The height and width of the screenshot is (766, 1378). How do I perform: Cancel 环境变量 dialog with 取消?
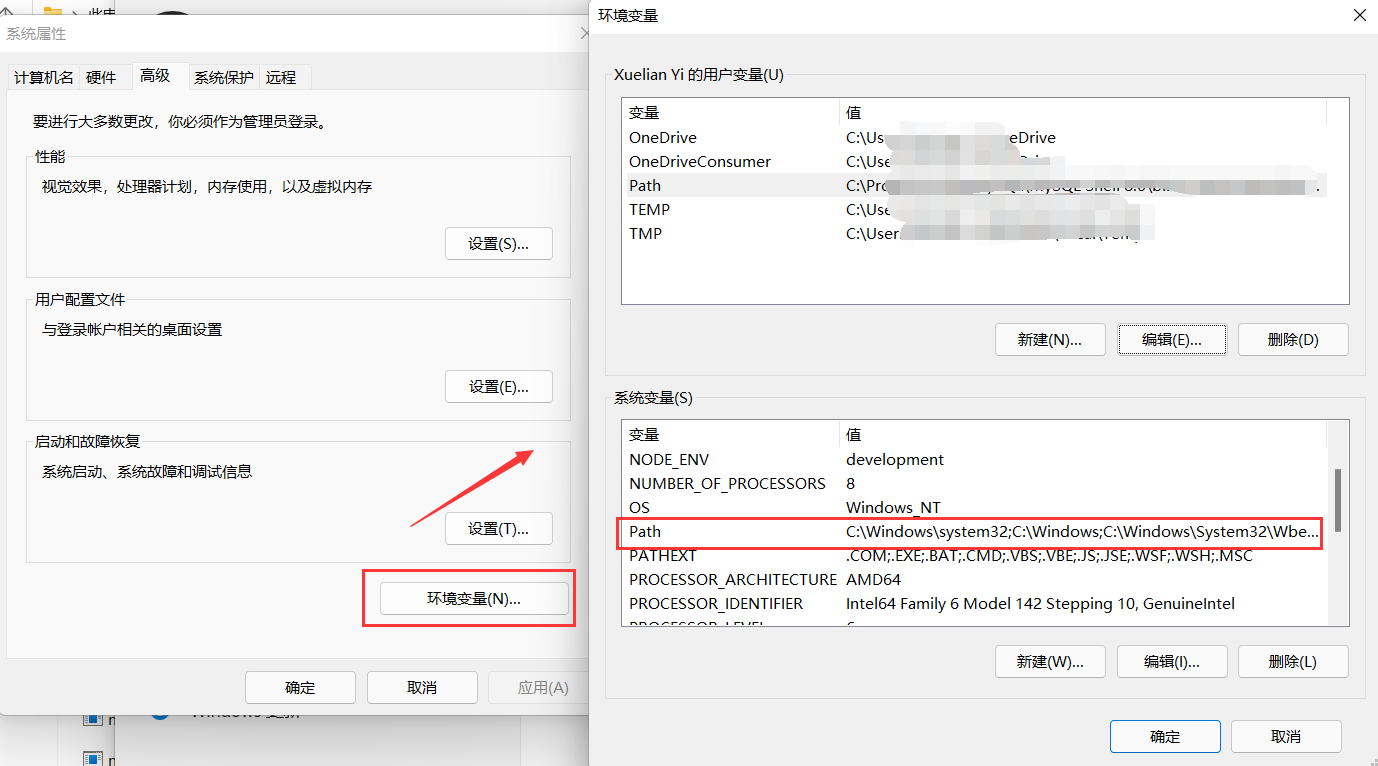pos(1286,737)
